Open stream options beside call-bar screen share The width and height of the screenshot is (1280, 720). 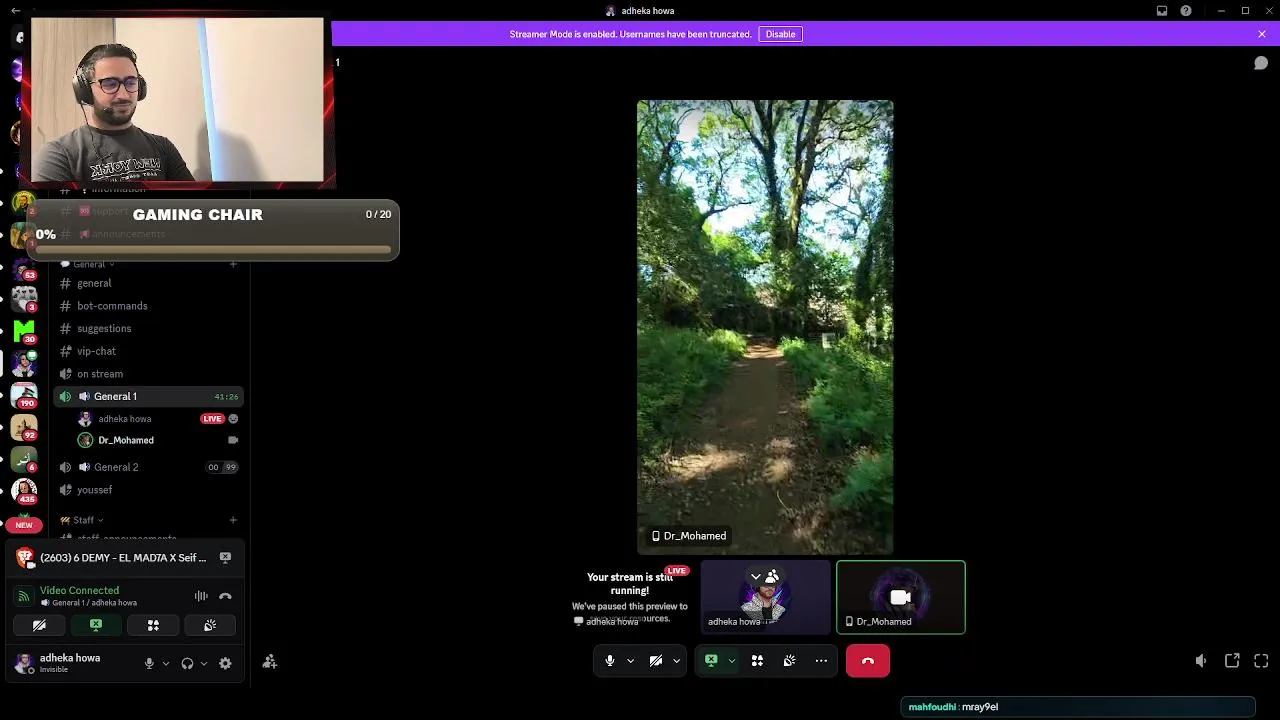tap(732, 661)
